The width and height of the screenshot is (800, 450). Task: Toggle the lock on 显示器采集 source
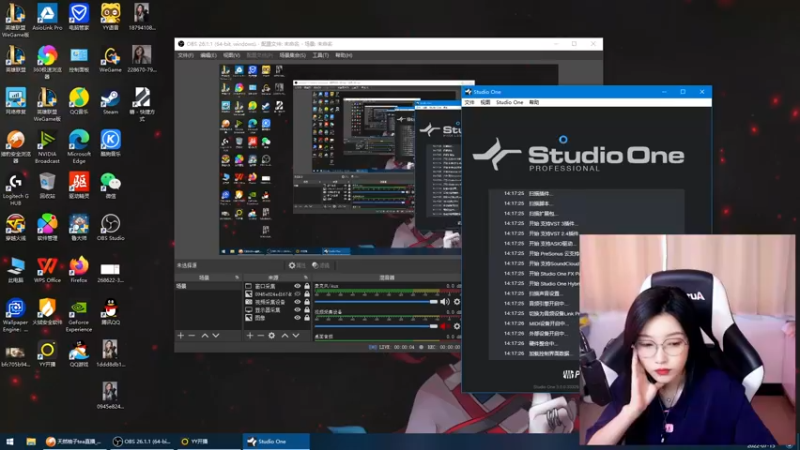(x=307, y=310)
